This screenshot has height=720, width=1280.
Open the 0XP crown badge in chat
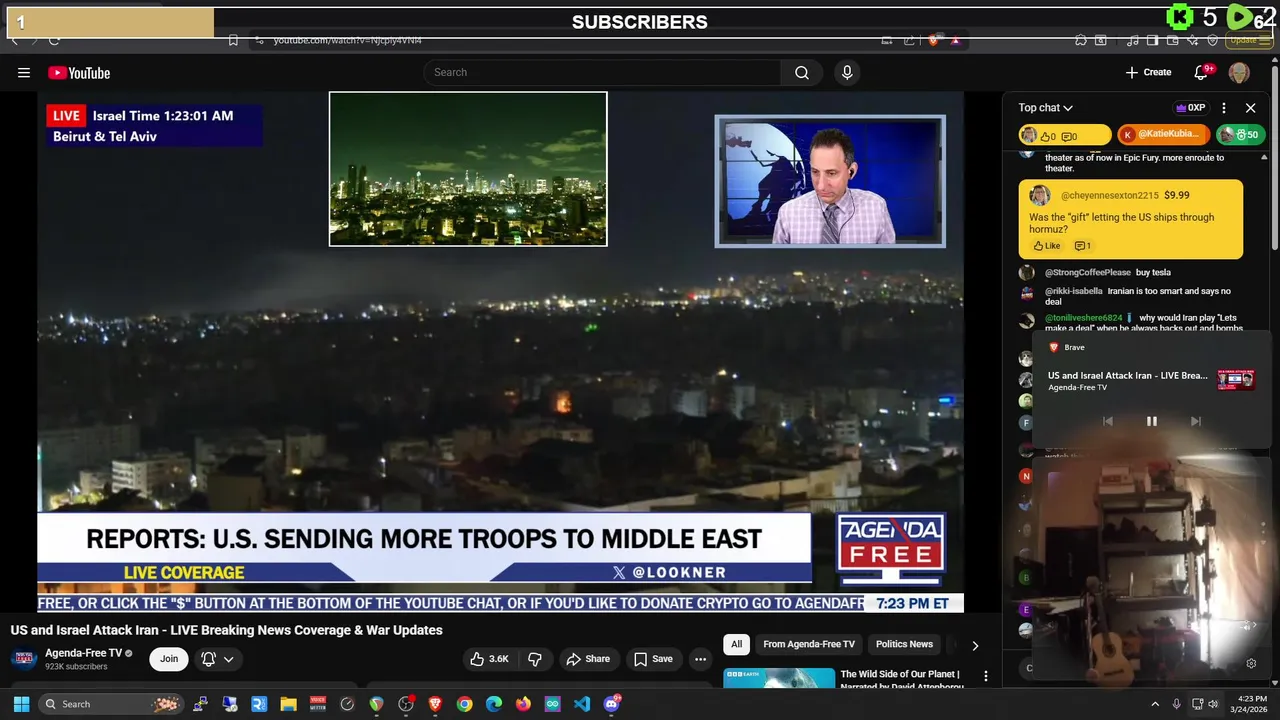(1190, 108)
